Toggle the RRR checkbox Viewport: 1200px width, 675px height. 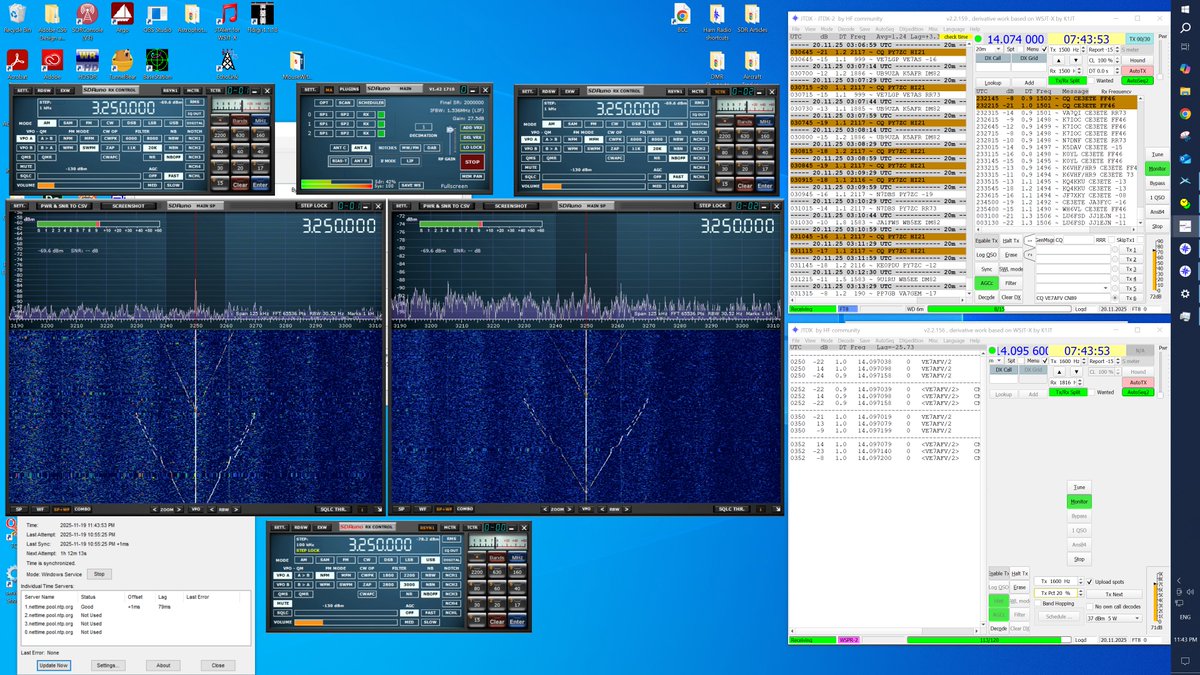pos(1111,240)
